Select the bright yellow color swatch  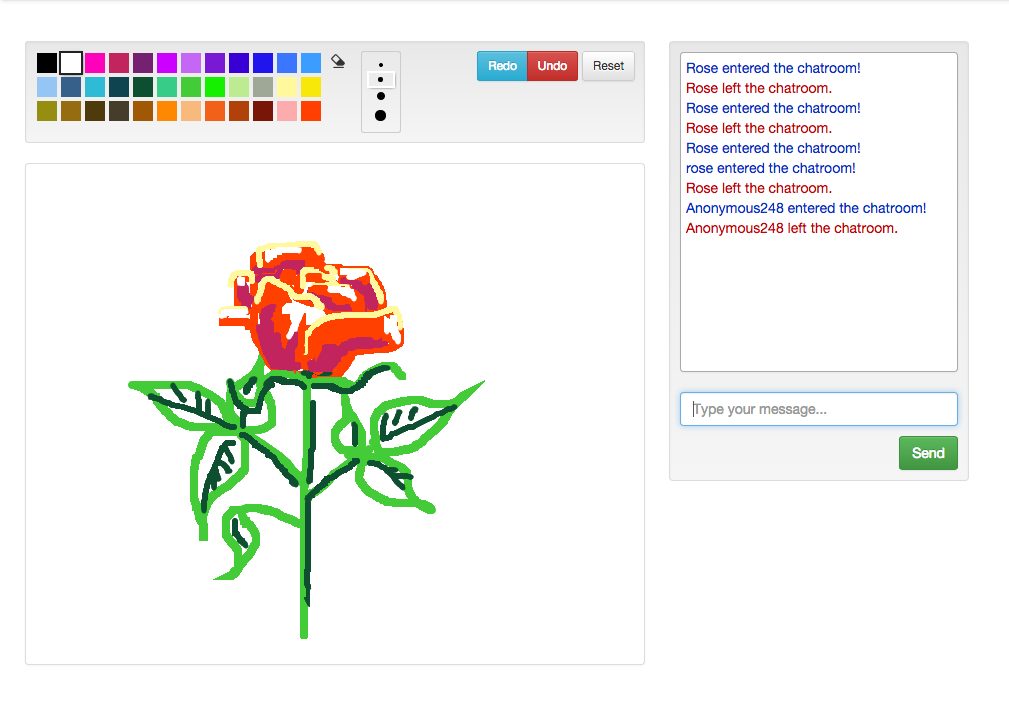(311, 87)
